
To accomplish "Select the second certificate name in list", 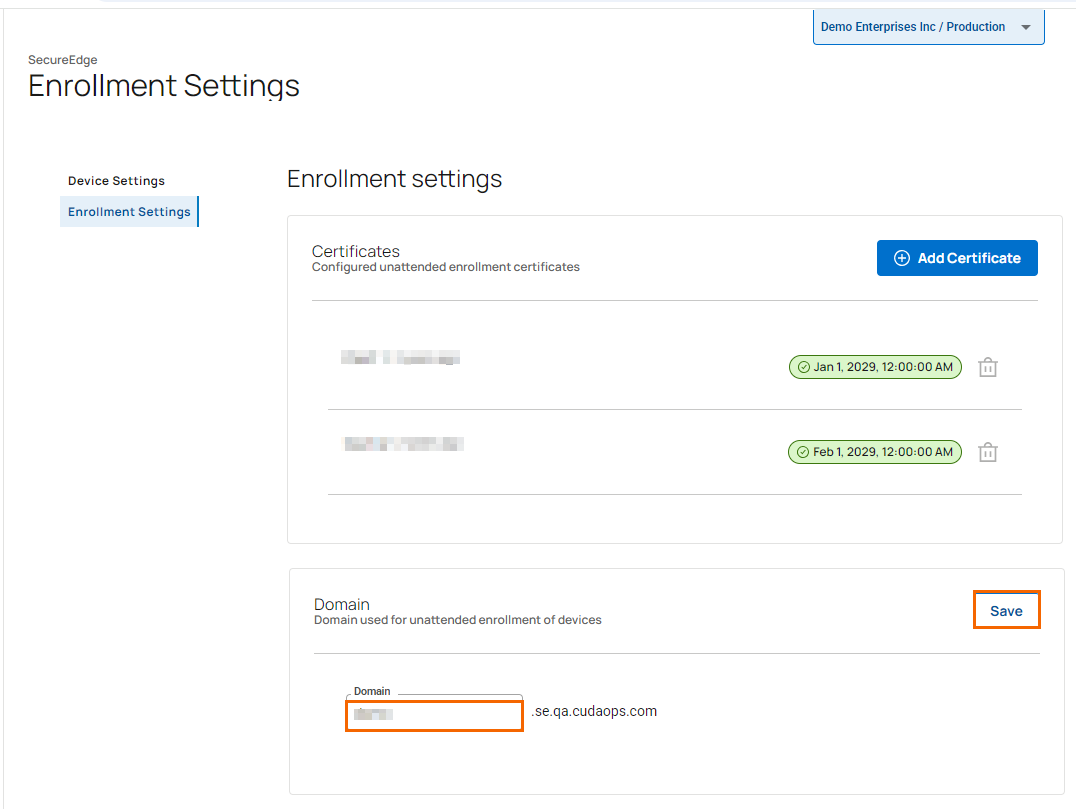I will point(403,443).
